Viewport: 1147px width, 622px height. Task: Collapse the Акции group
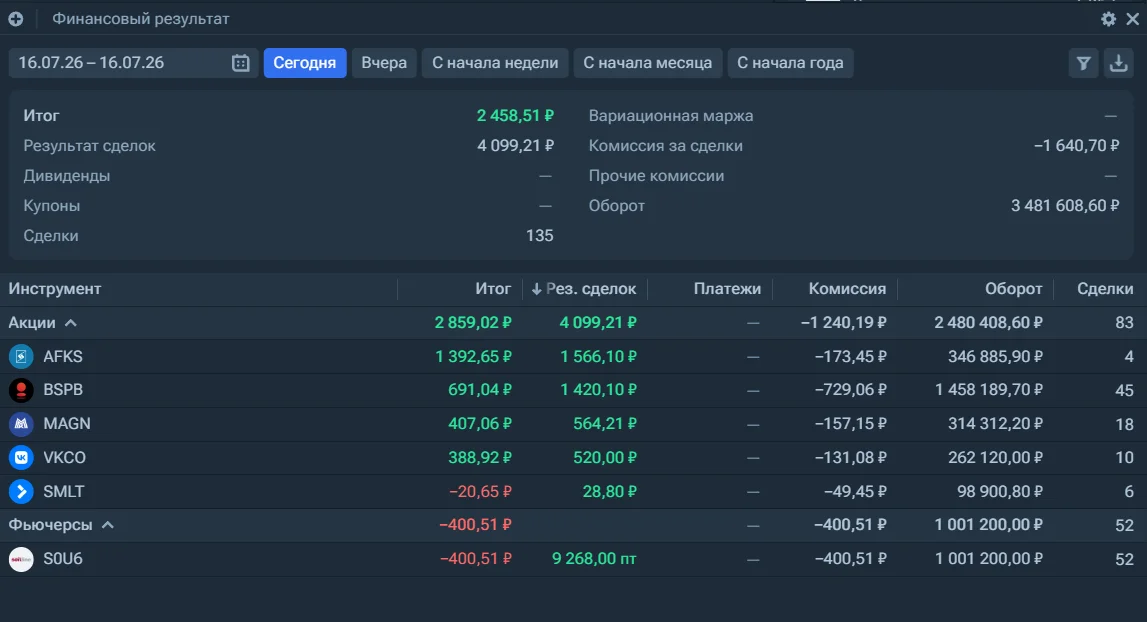[x=70, y=323]
